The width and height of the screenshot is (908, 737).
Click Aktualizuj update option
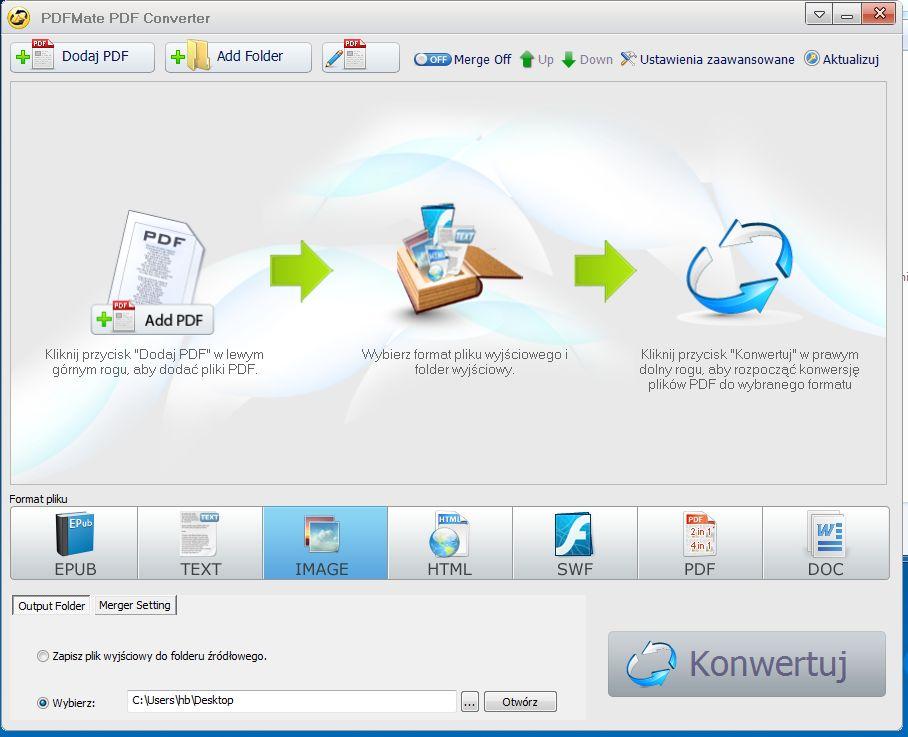[x=841, y=59]
